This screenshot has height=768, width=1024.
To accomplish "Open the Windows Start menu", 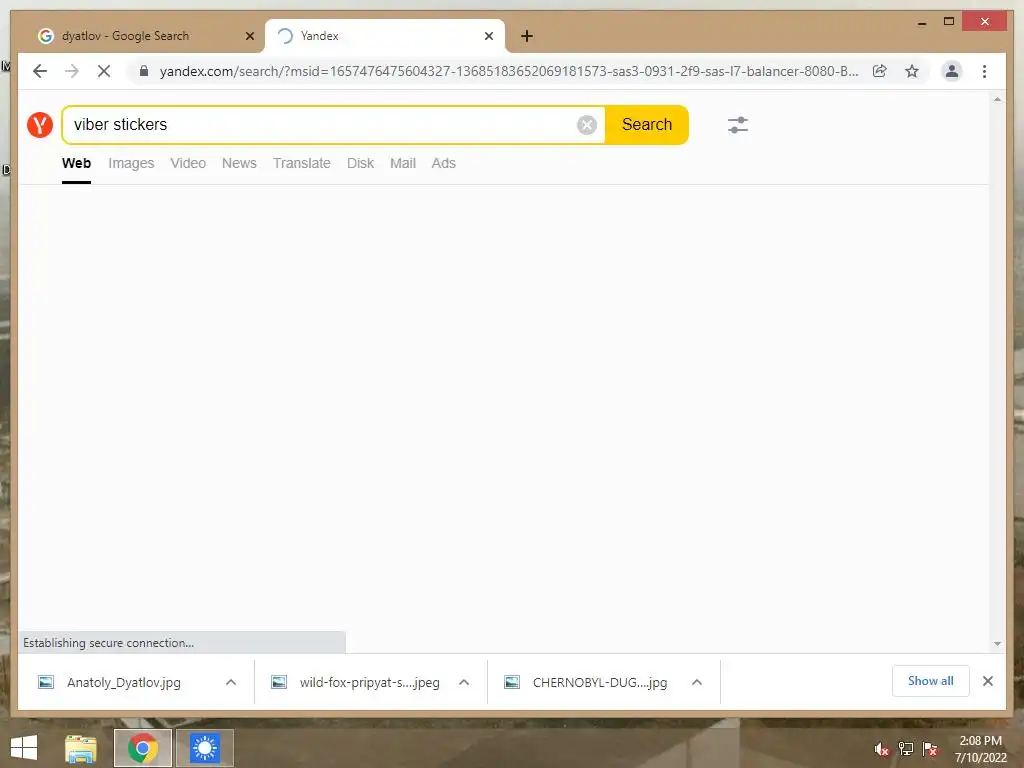I will tap(24, 748).
